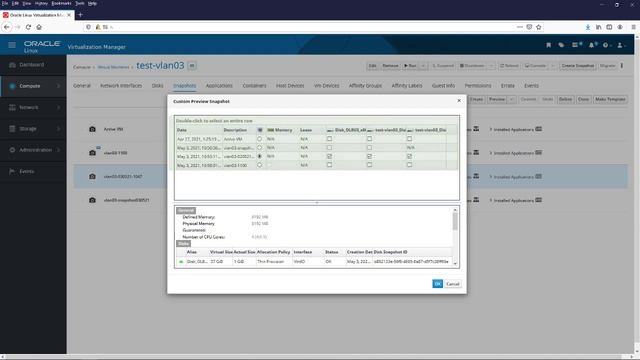Screen dimensions: 640x360
Task: Toggle the hamburger navigation menu icon
Action: point(12,45)
